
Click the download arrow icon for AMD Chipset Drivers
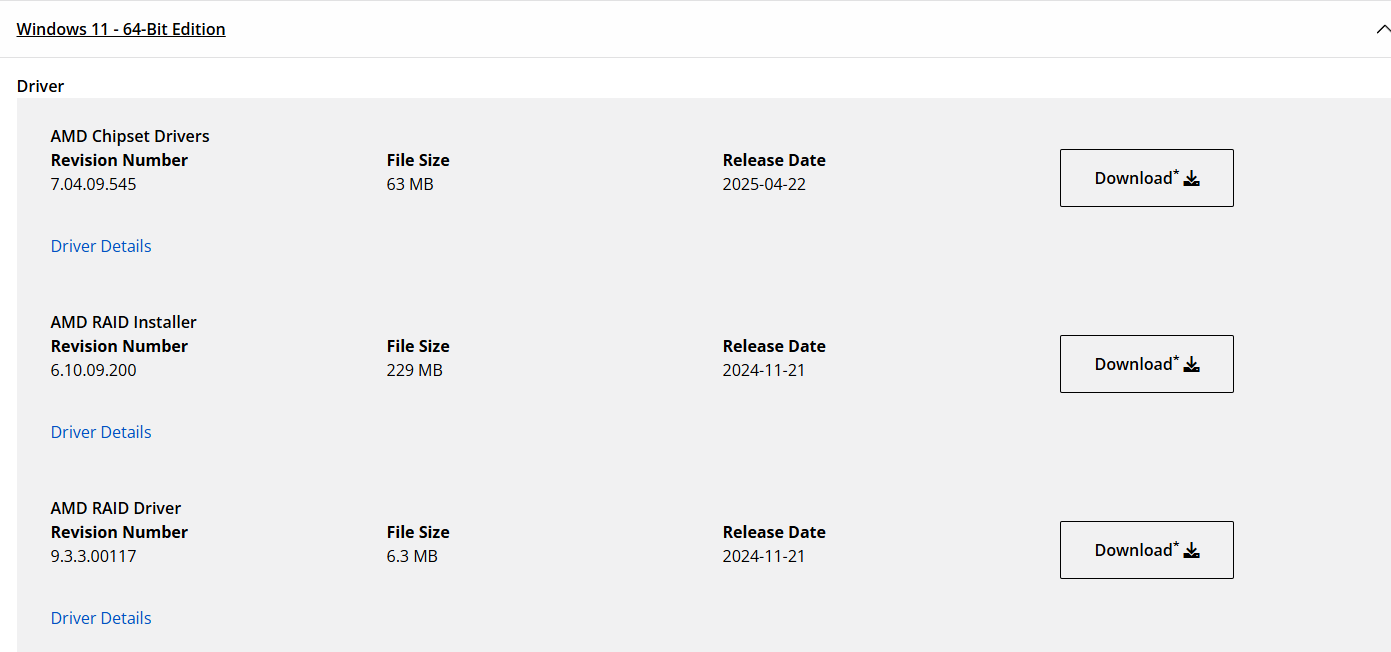tap(1191, 179)
